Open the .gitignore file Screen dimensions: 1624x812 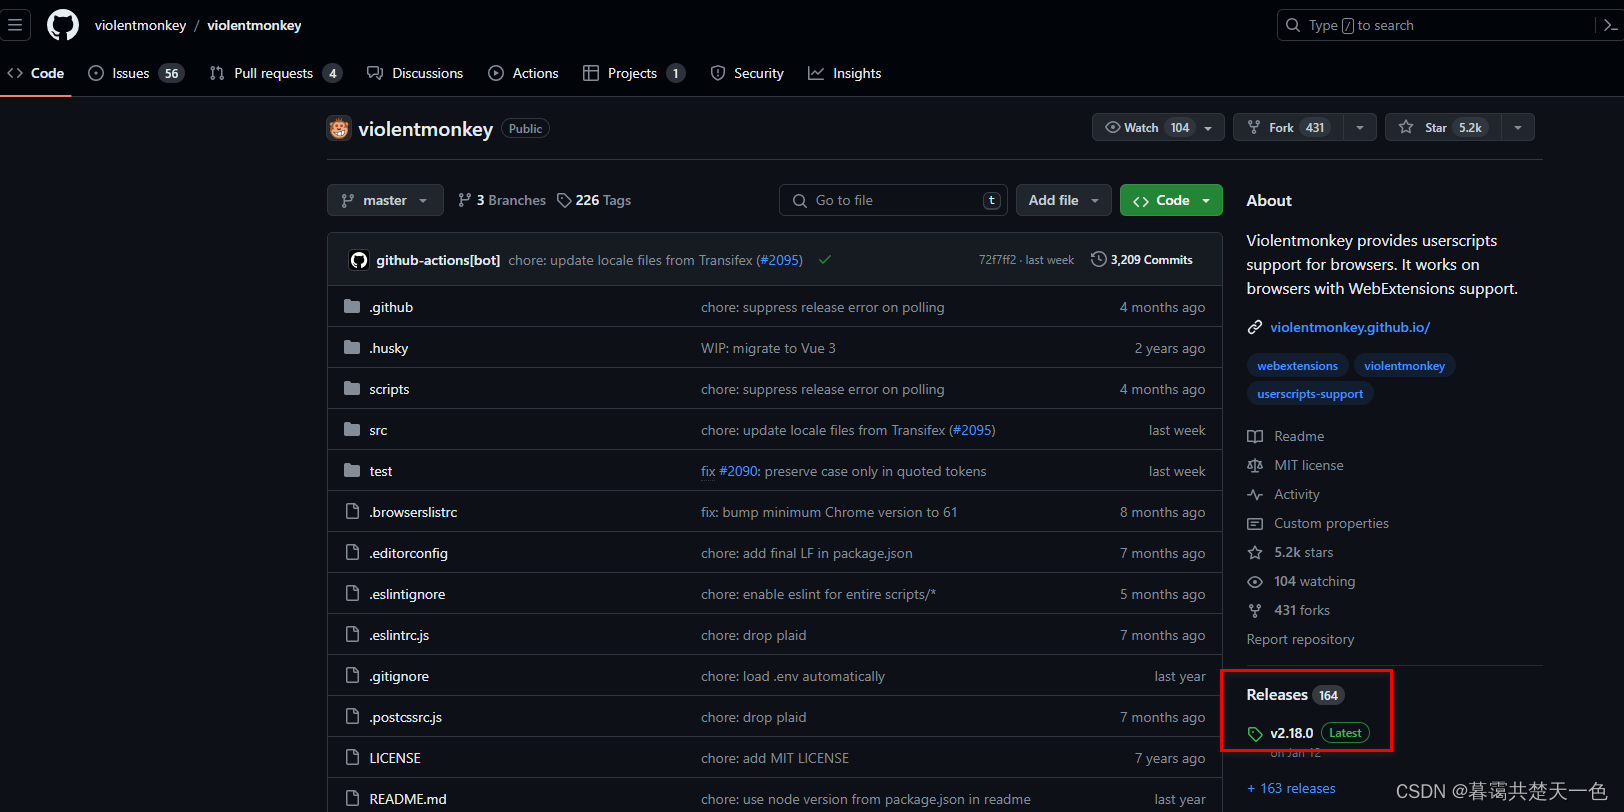pos(399,676)
